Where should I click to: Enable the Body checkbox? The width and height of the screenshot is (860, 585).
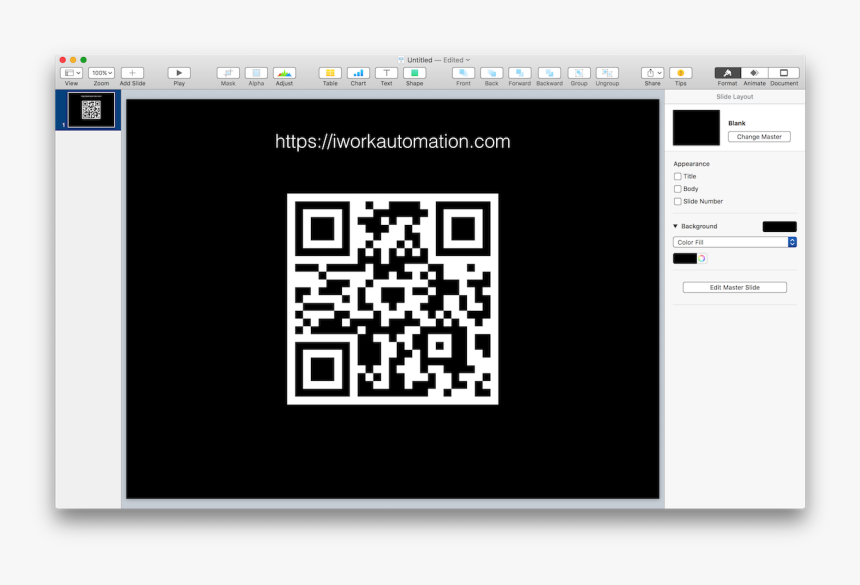pyautogui.click(x=678, y=189)
